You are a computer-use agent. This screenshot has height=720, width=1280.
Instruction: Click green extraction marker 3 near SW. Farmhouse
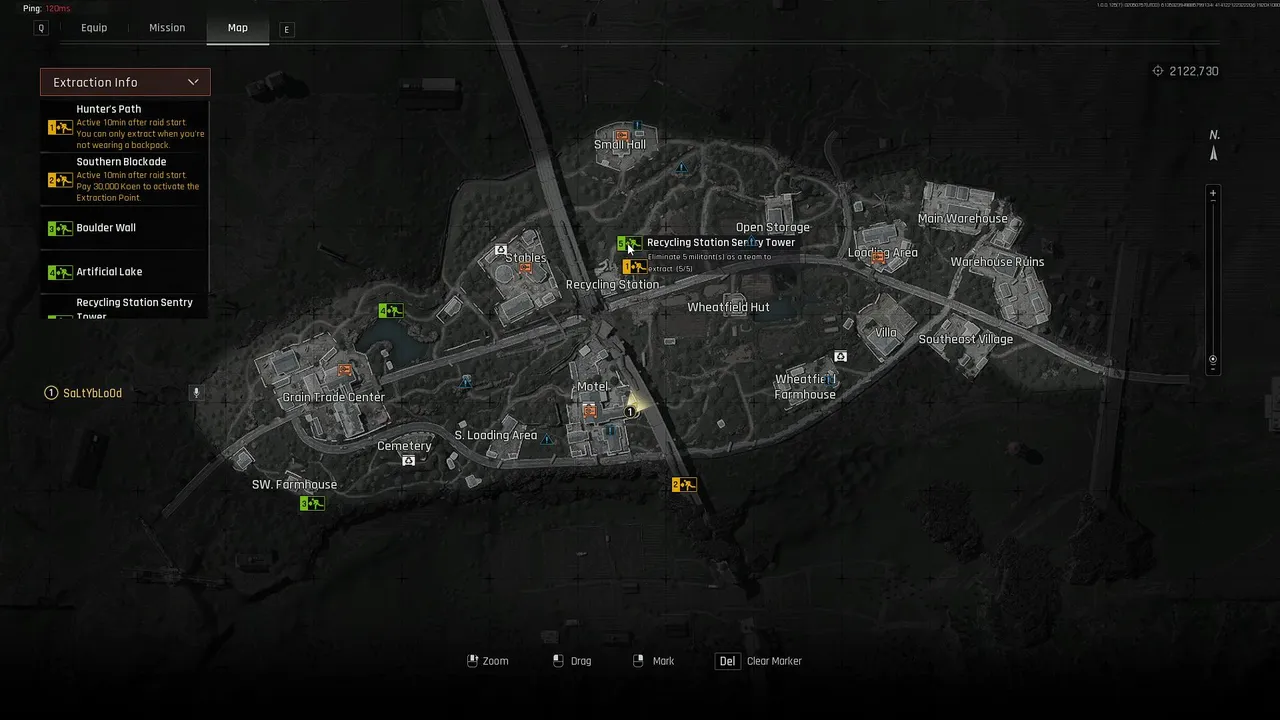312,504
